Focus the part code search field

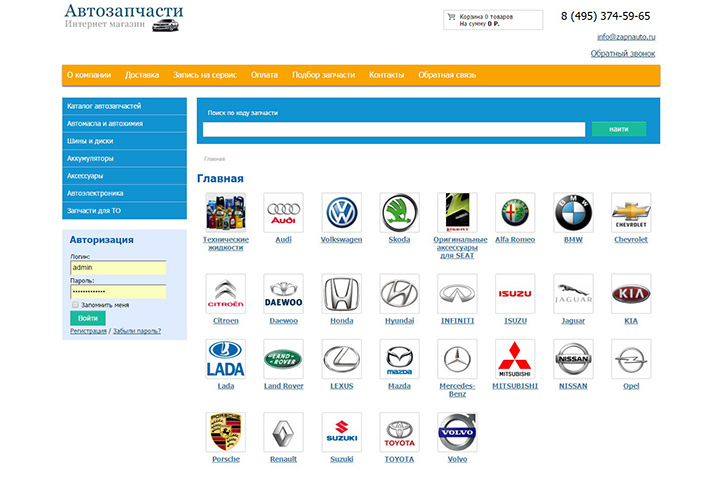click(394, 130)
